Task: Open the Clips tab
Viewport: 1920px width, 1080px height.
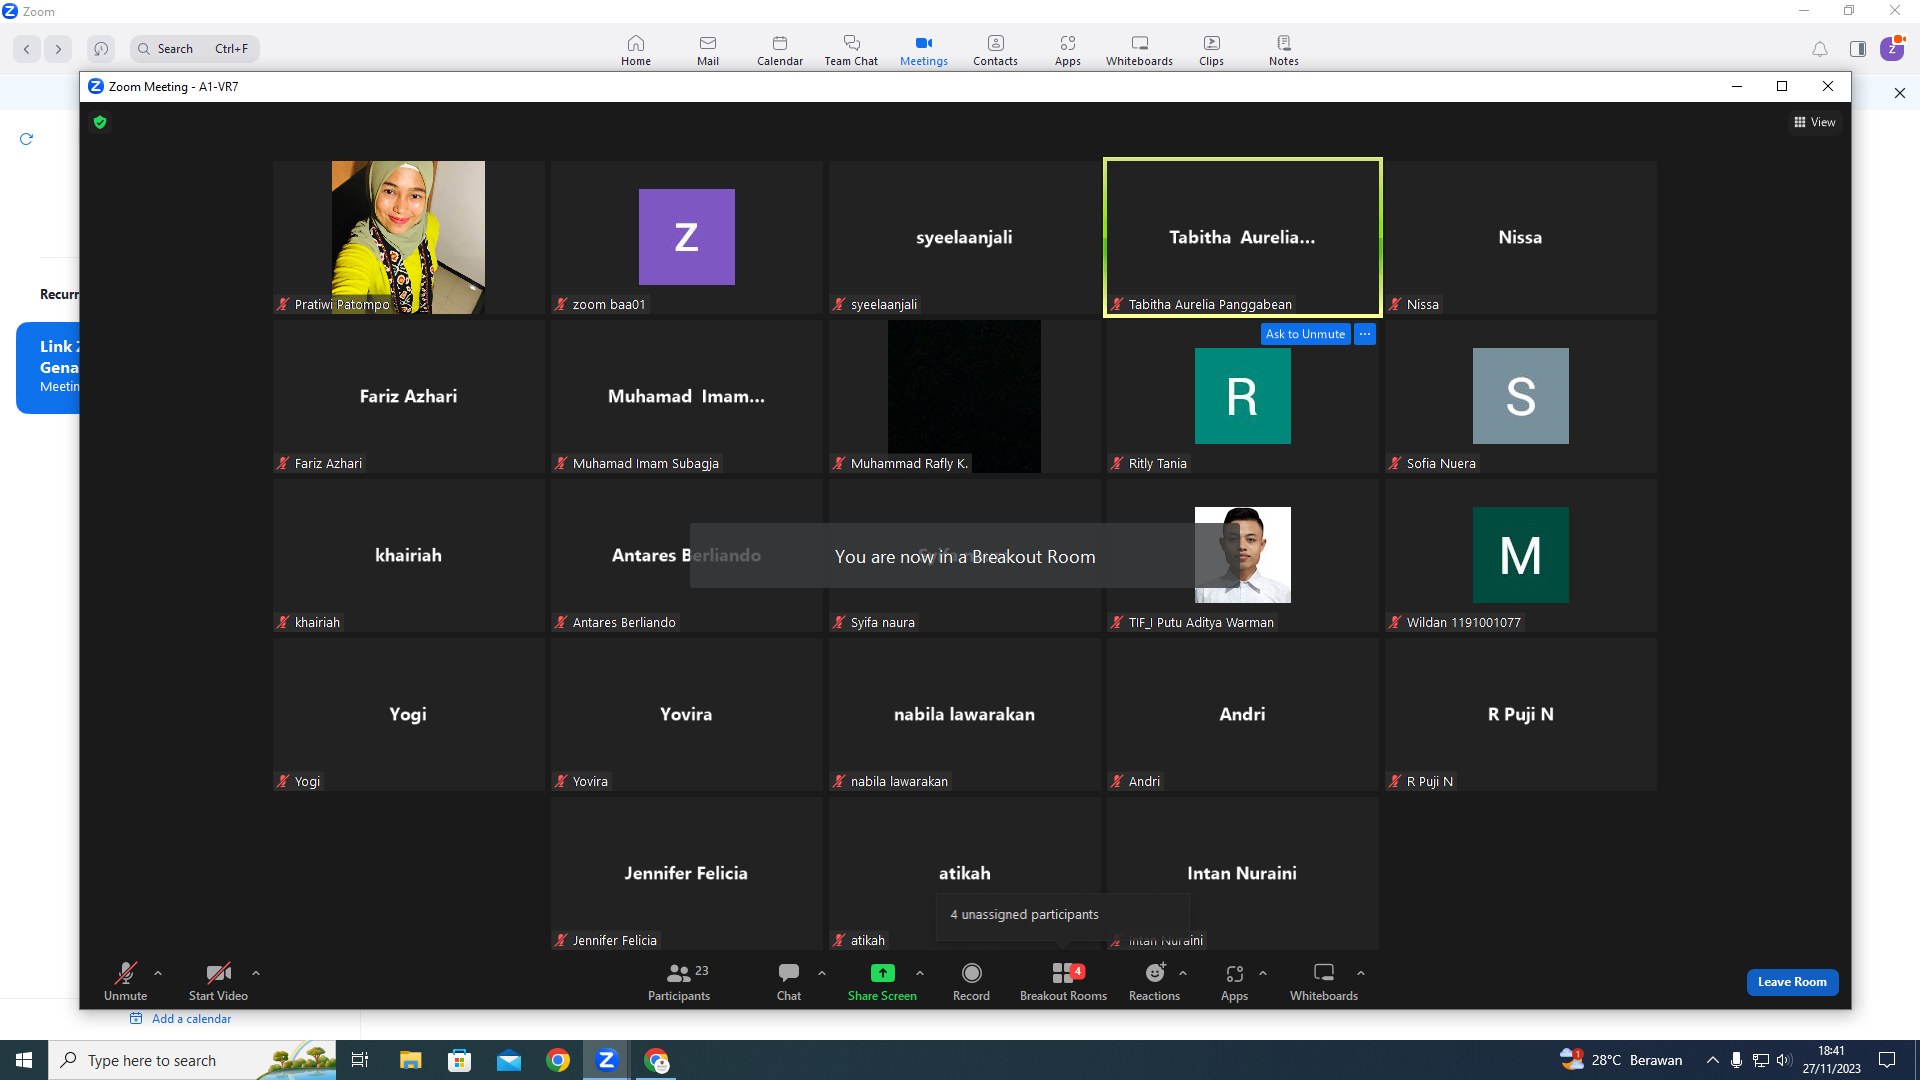Action: click(1212, 50)
